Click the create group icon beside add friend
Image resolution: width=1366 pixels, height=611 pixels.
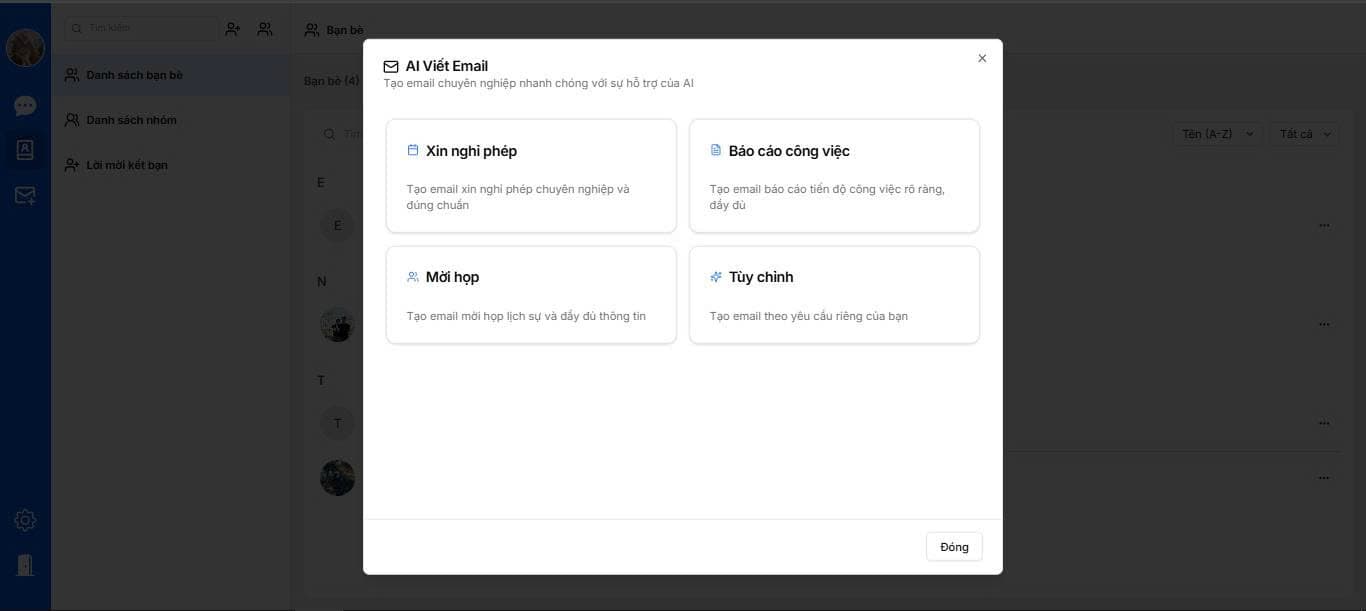265,29
